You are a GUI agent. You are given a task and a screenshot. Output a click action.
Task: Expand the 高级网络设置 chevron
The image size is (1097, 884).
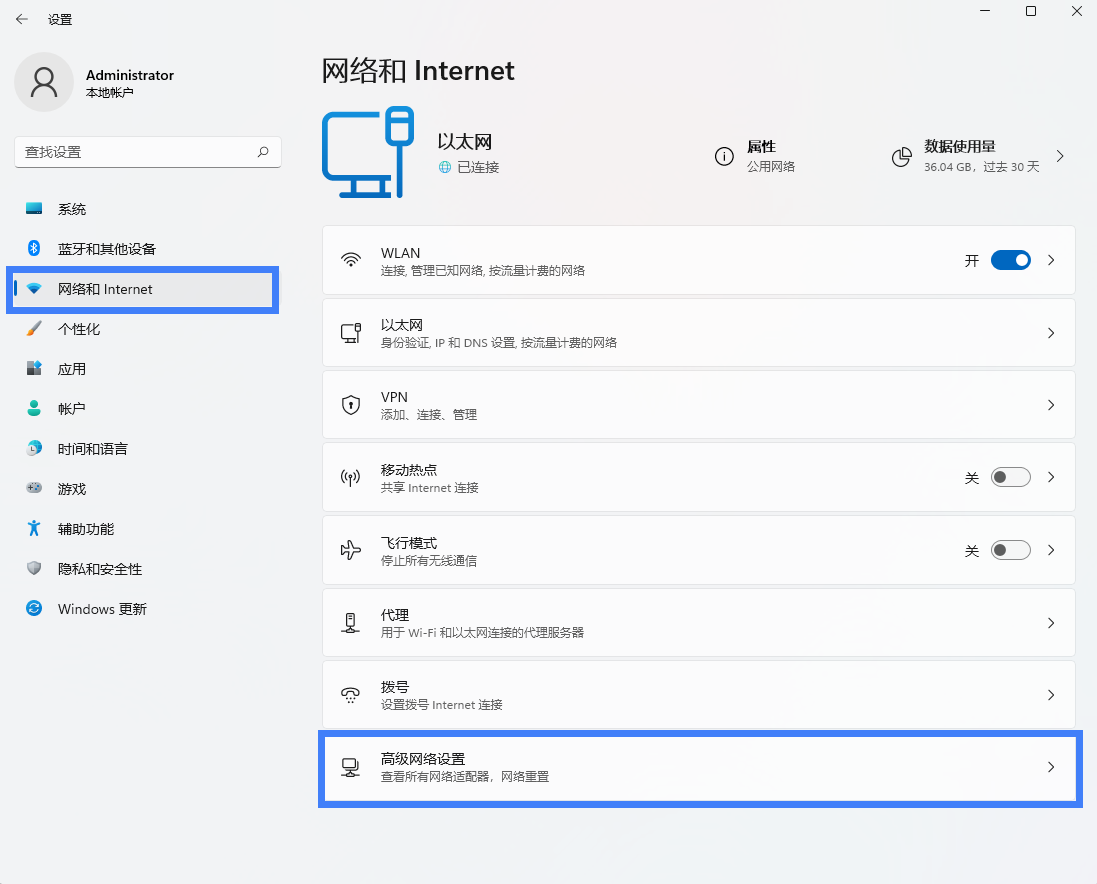point(1051,767)
